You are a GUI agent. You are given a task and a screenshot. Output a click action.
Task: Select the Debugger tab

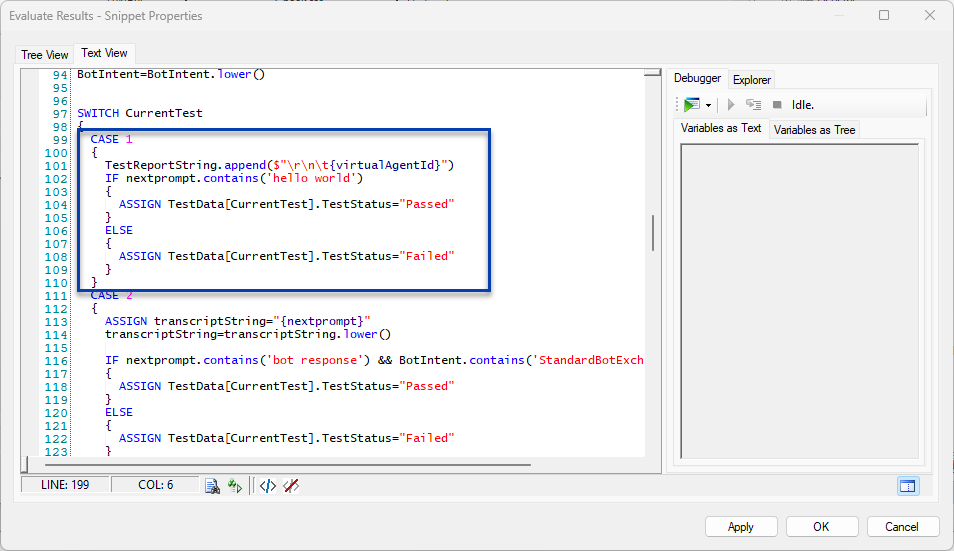(697, 78)
